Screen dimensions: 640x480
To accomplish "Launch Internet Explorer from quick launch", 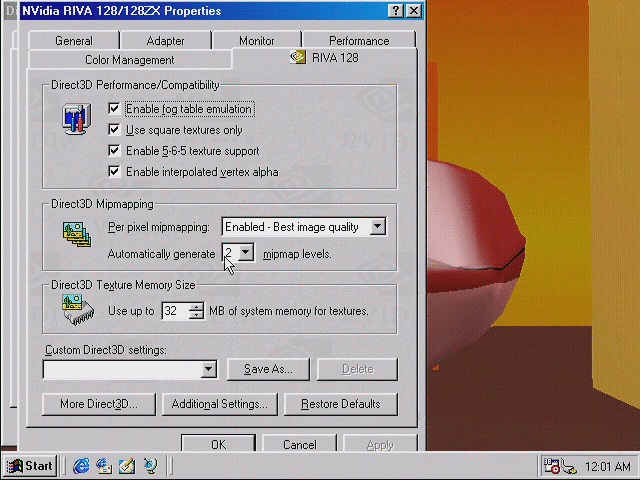I will (81, 466).
